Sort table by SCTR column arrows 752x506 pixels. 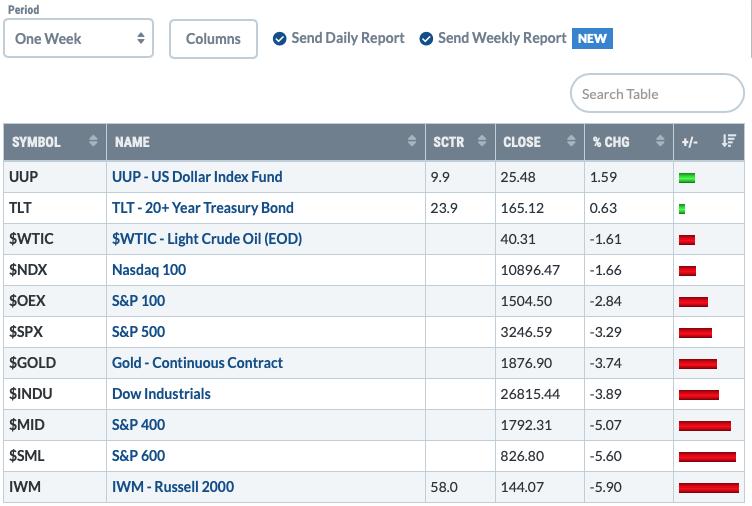482,141
